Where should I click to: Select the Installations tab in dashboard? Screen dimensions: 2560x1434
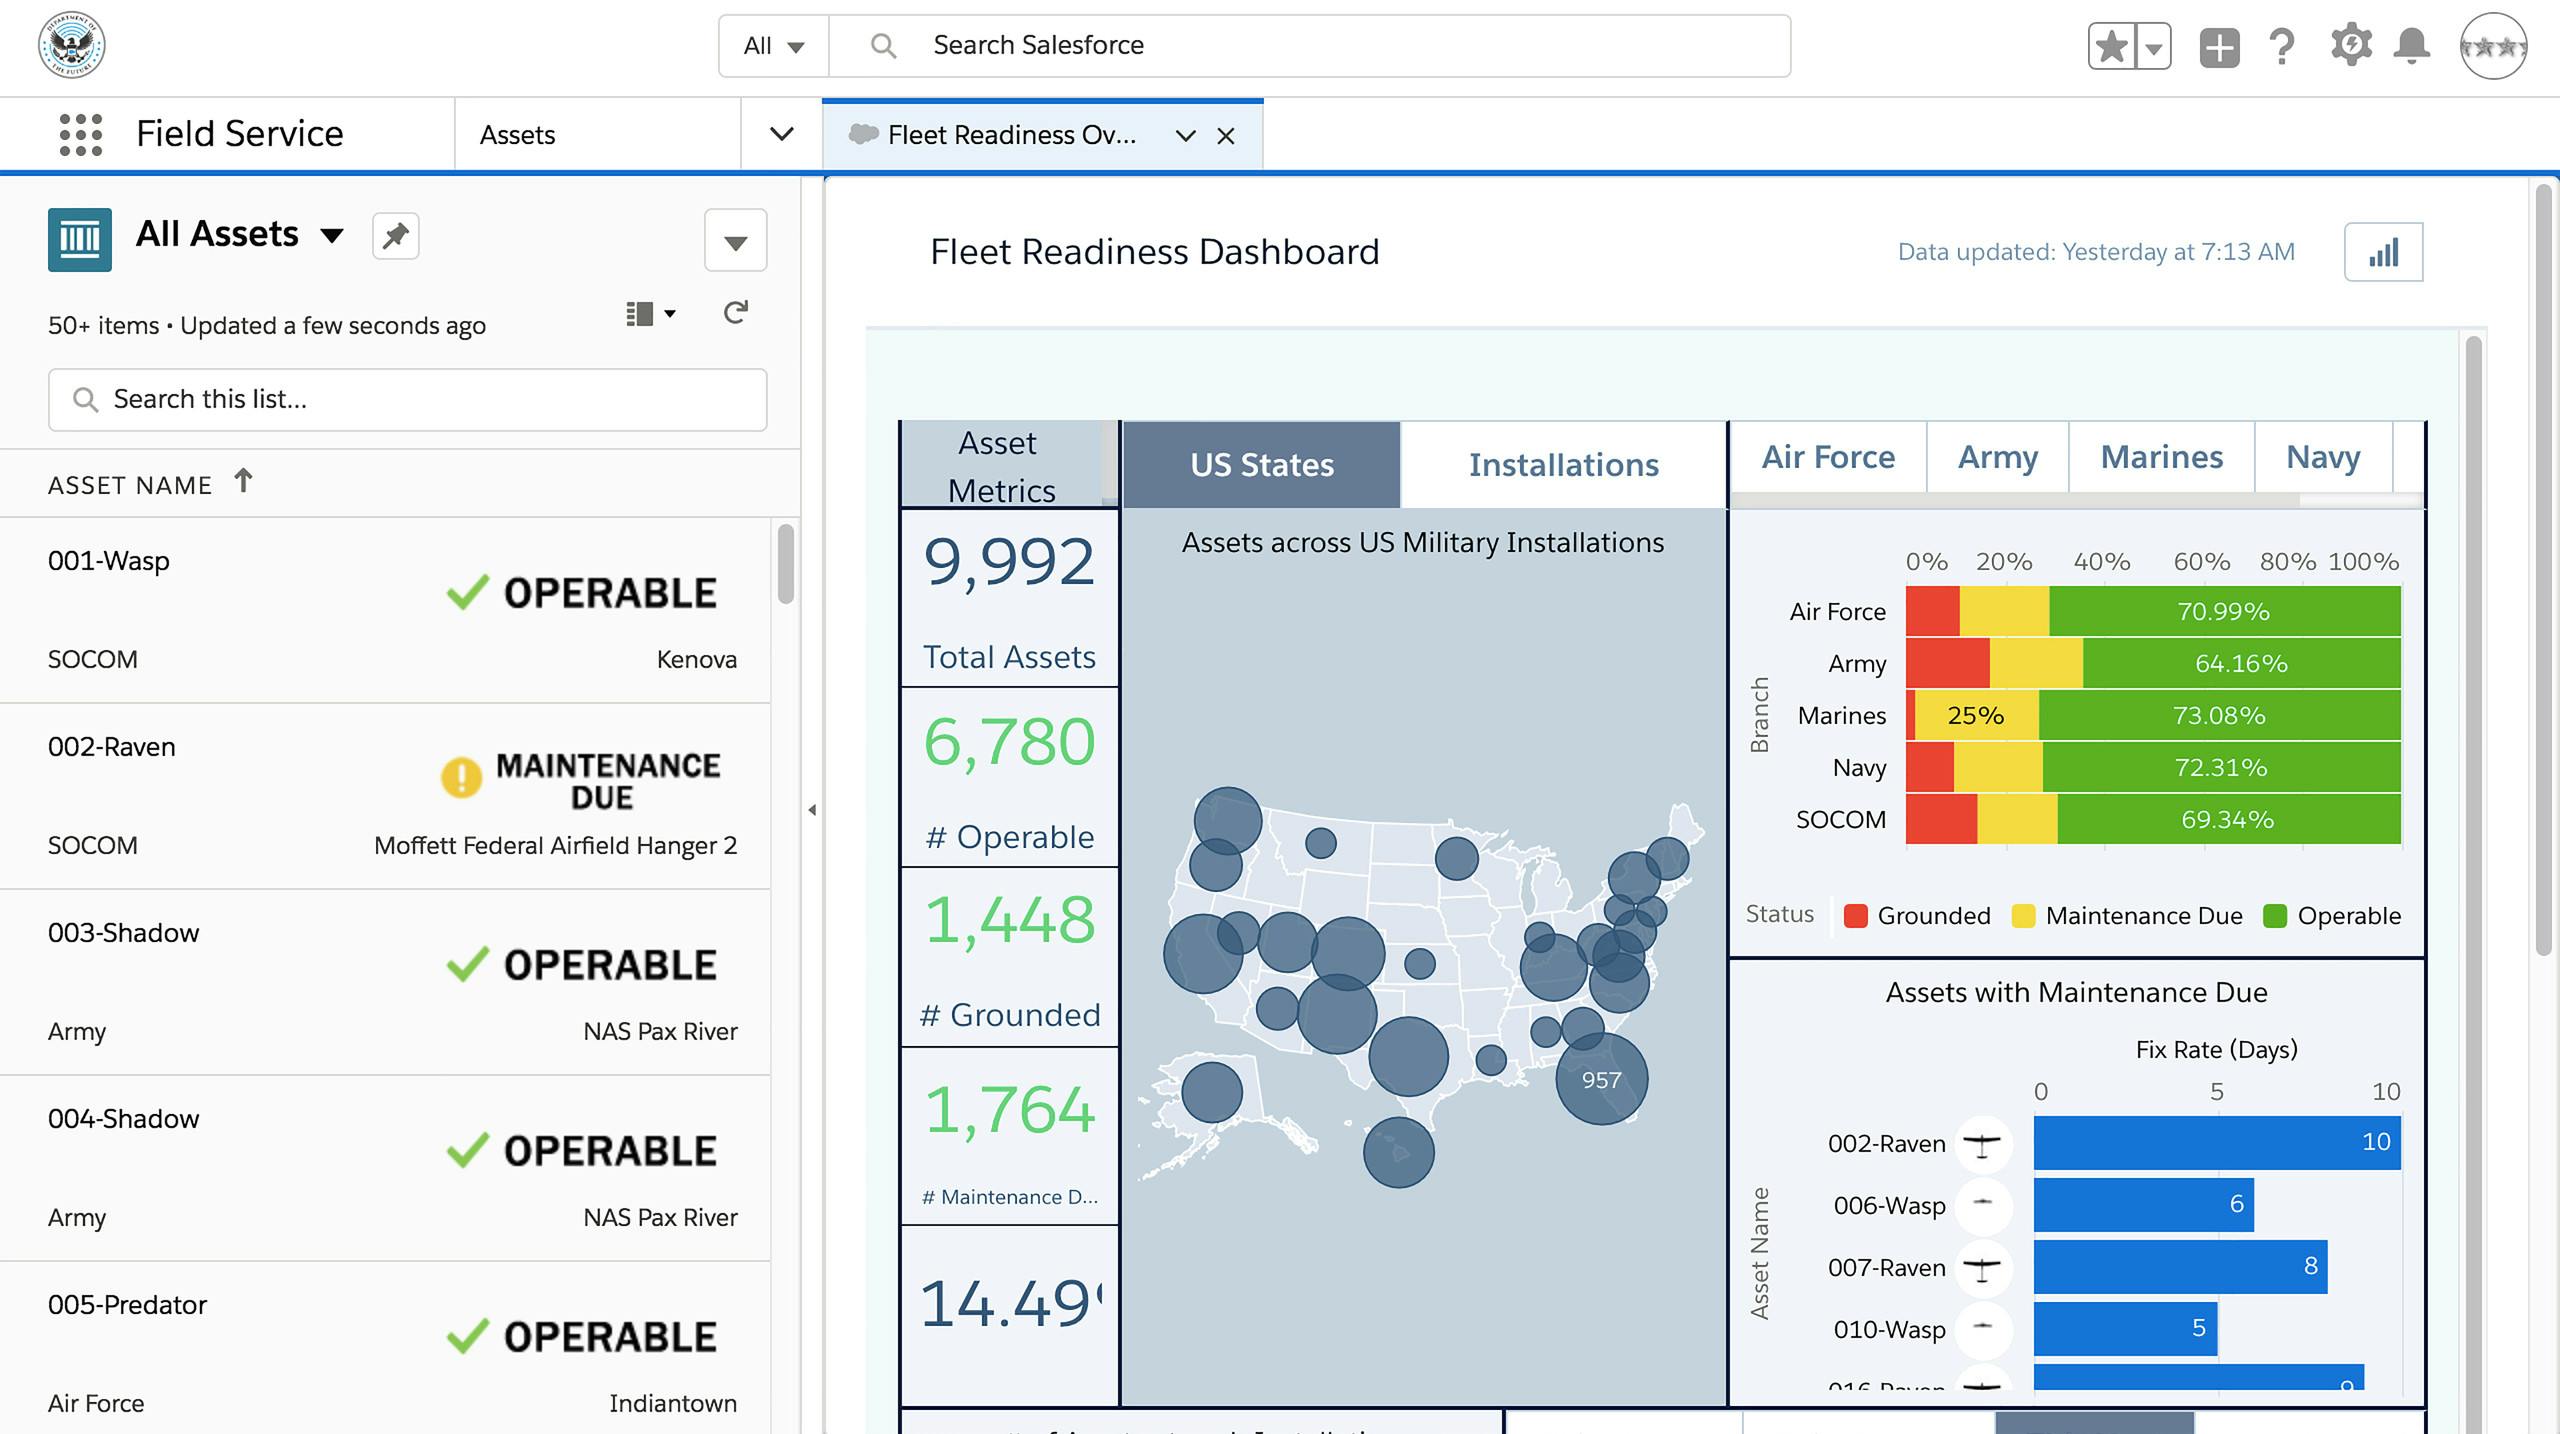[x=1563, y=462]
